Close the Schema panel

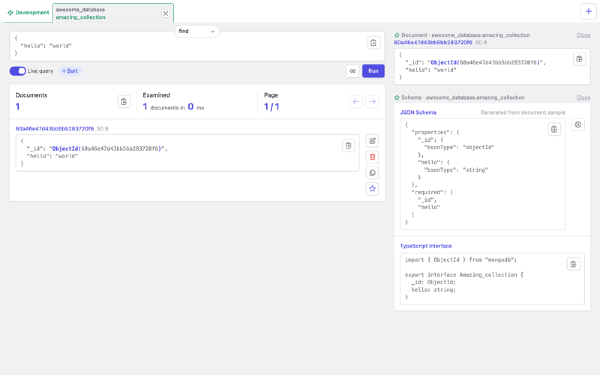(583, 98)
